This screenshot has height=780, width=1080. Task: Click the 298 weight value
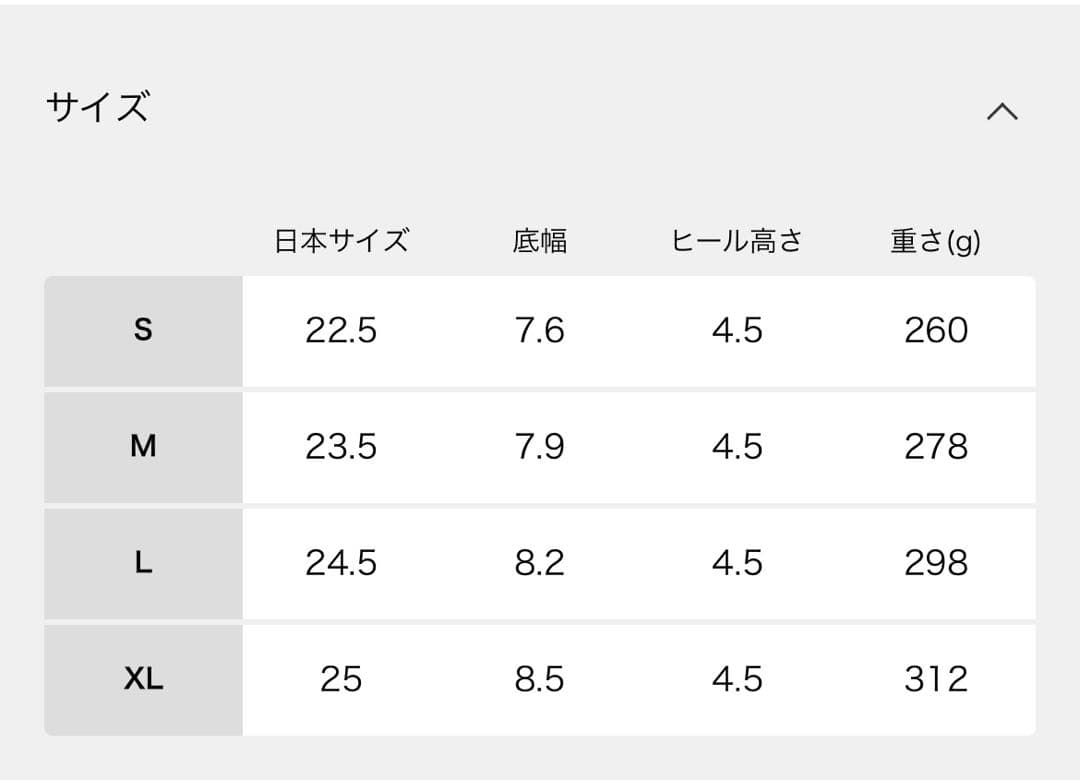click(934, 563)
